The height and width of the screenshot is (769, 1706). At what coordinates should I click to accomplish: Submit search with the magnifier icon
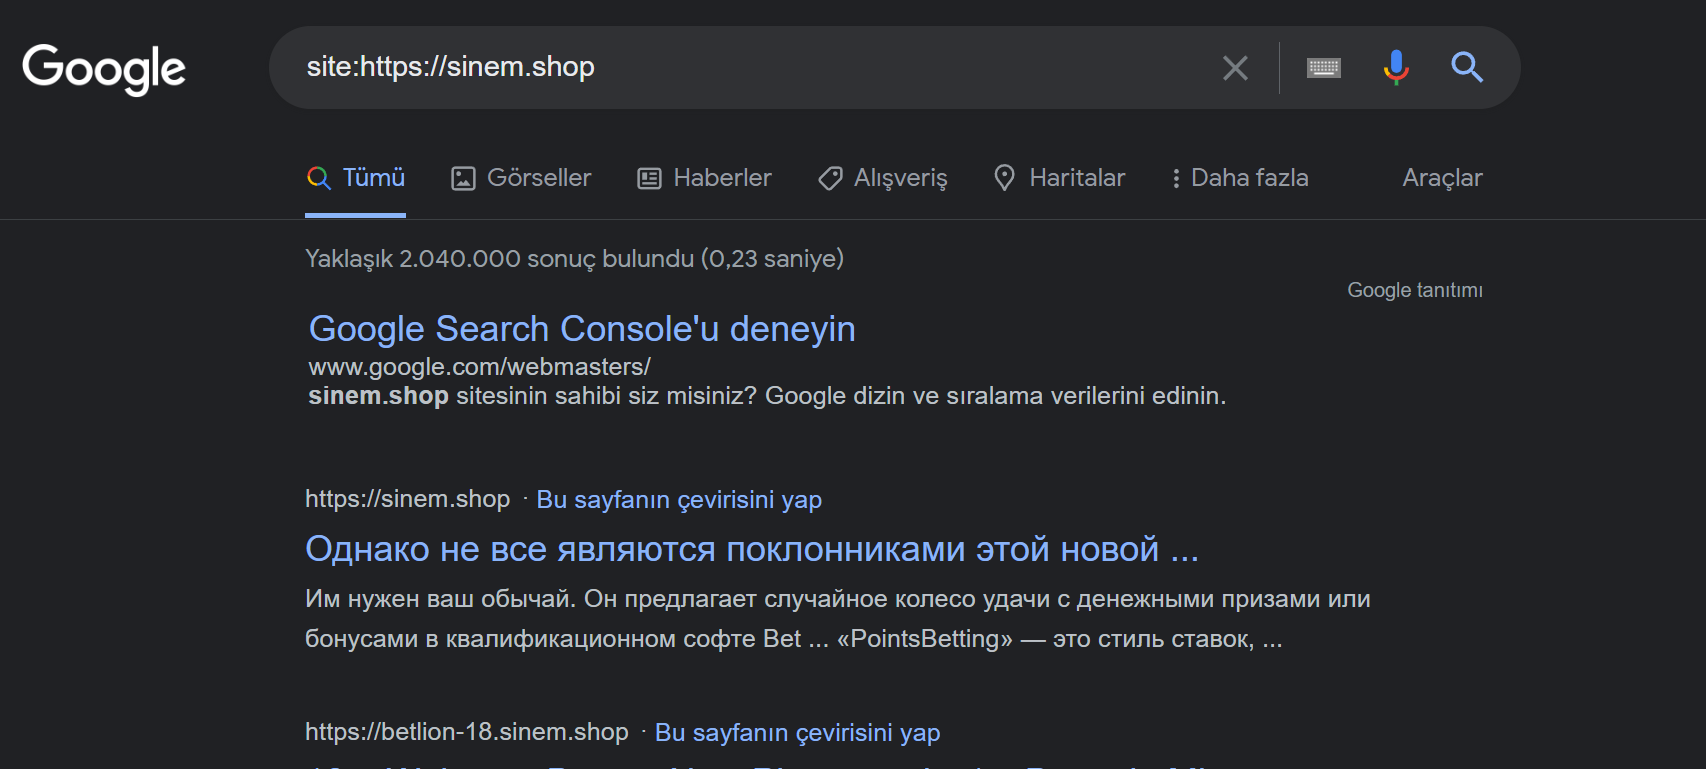point(1467,67)
